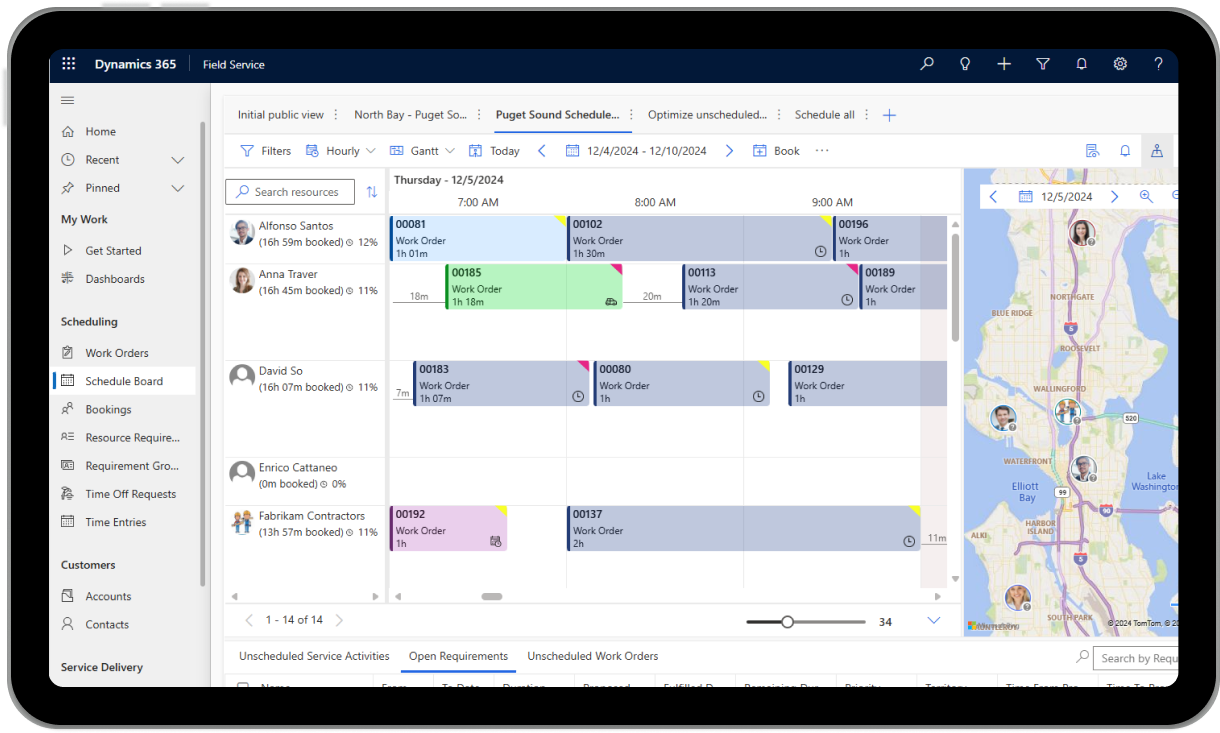Expand the Pinned section

[x=178, y=188]
